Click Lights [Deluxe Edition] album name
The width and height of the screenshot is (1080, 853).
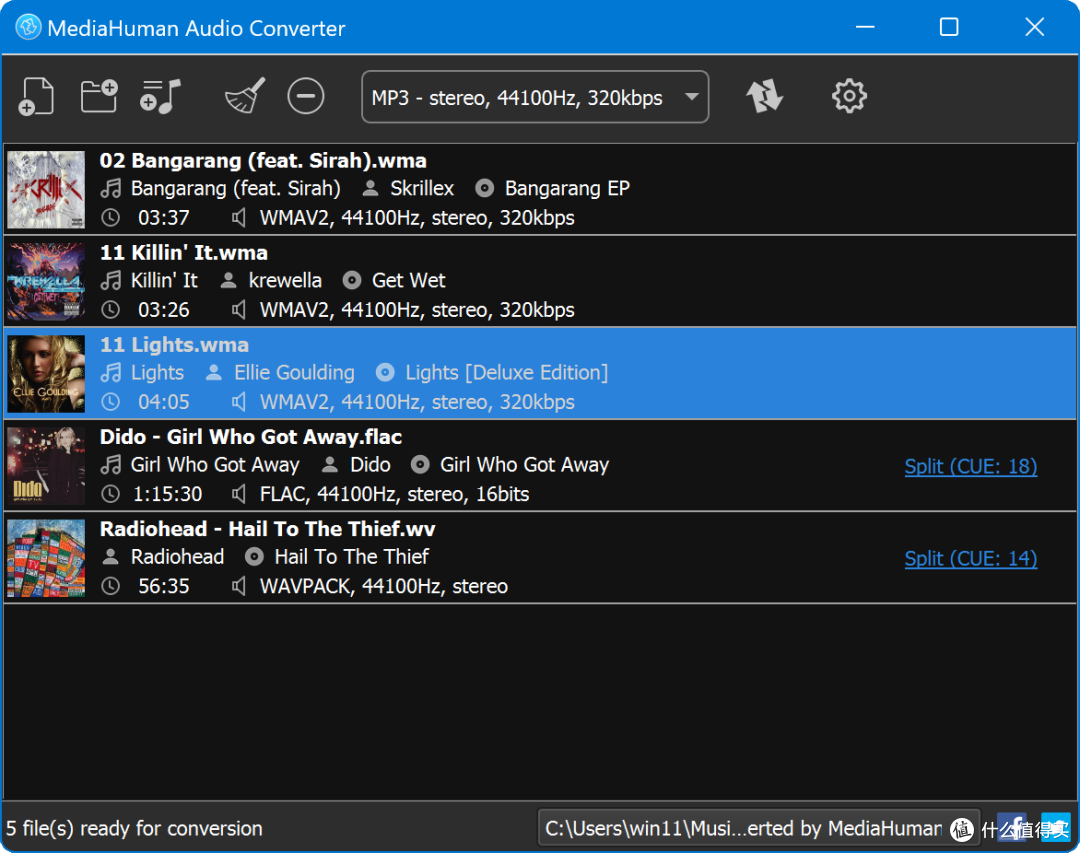click(x=506, y=373)
